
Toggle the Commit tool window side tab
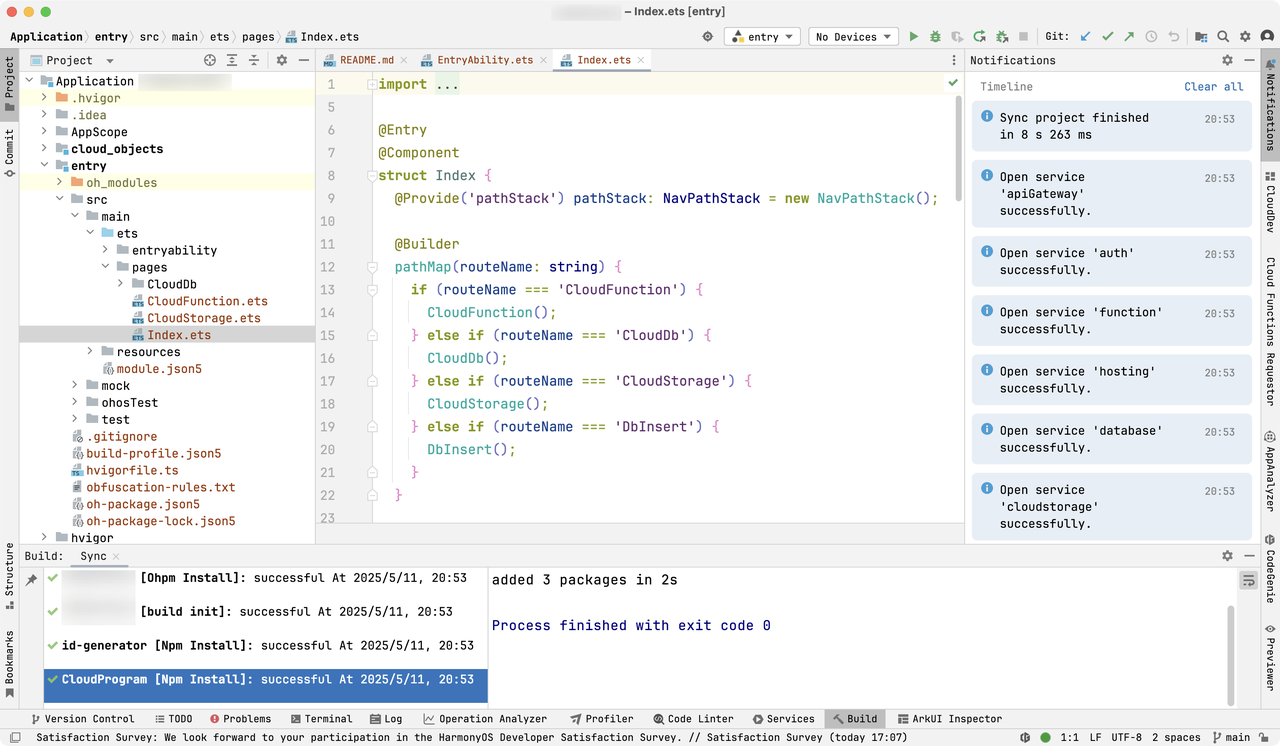coord(9,153)
